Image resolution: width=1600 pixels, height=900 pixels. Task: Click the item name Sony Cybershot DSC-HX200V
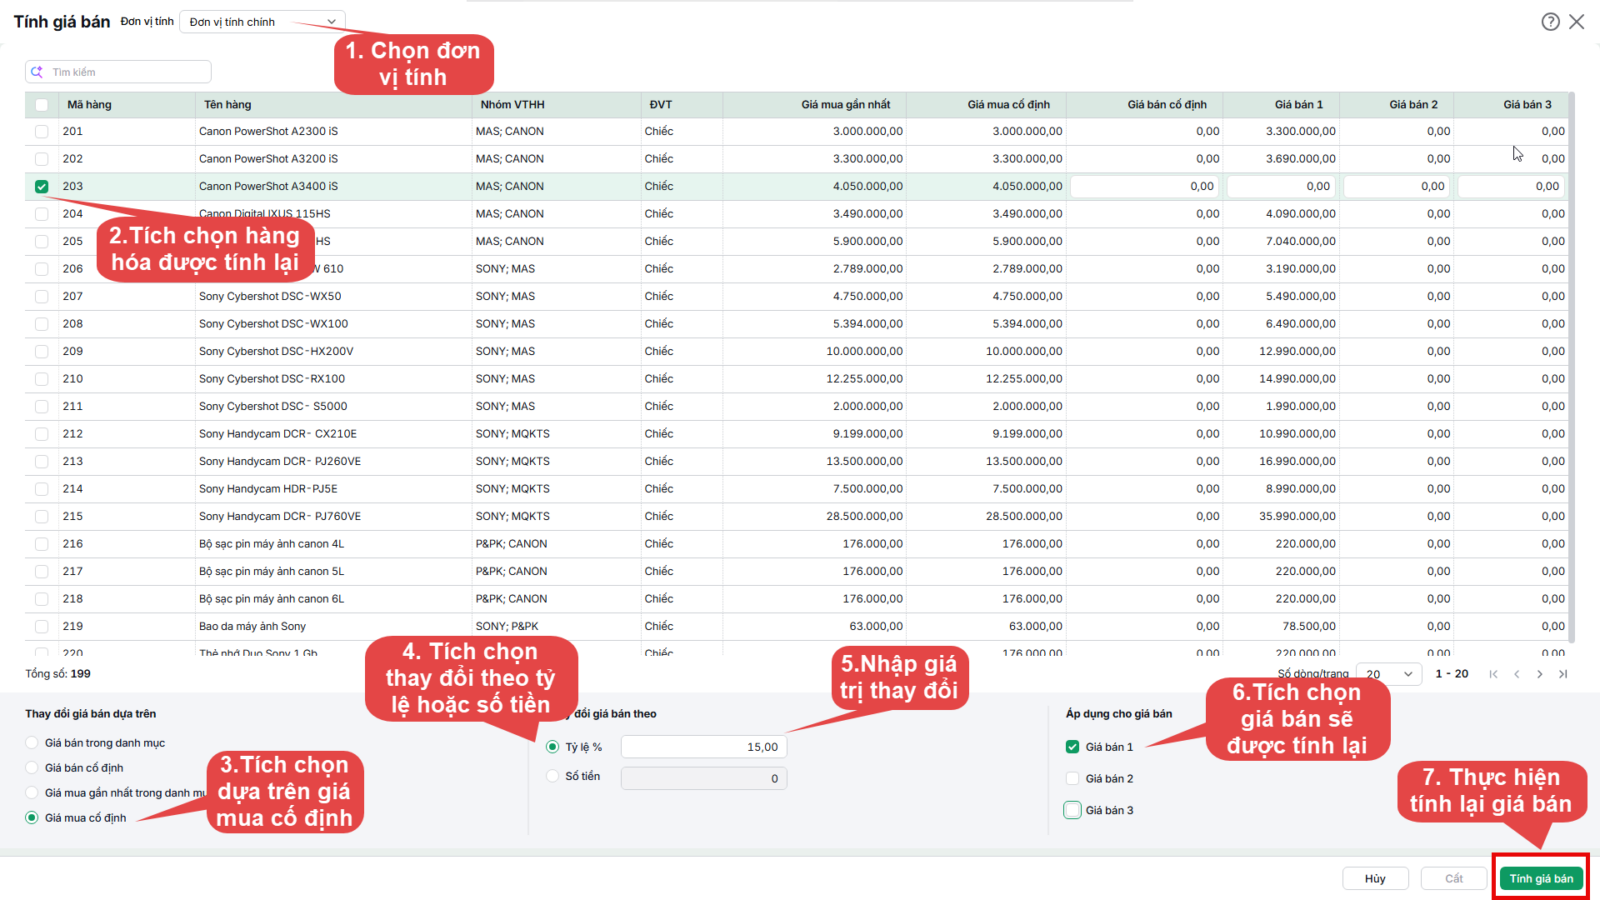click(276, 351)
